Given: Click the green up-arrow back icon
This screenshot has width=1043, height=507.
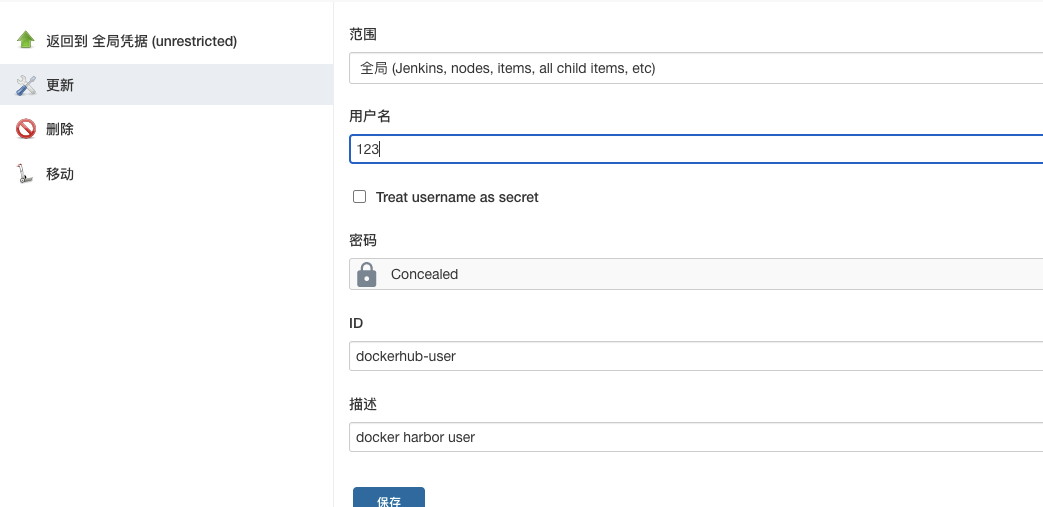Looking at the screenshot, I should click(26, 41).
